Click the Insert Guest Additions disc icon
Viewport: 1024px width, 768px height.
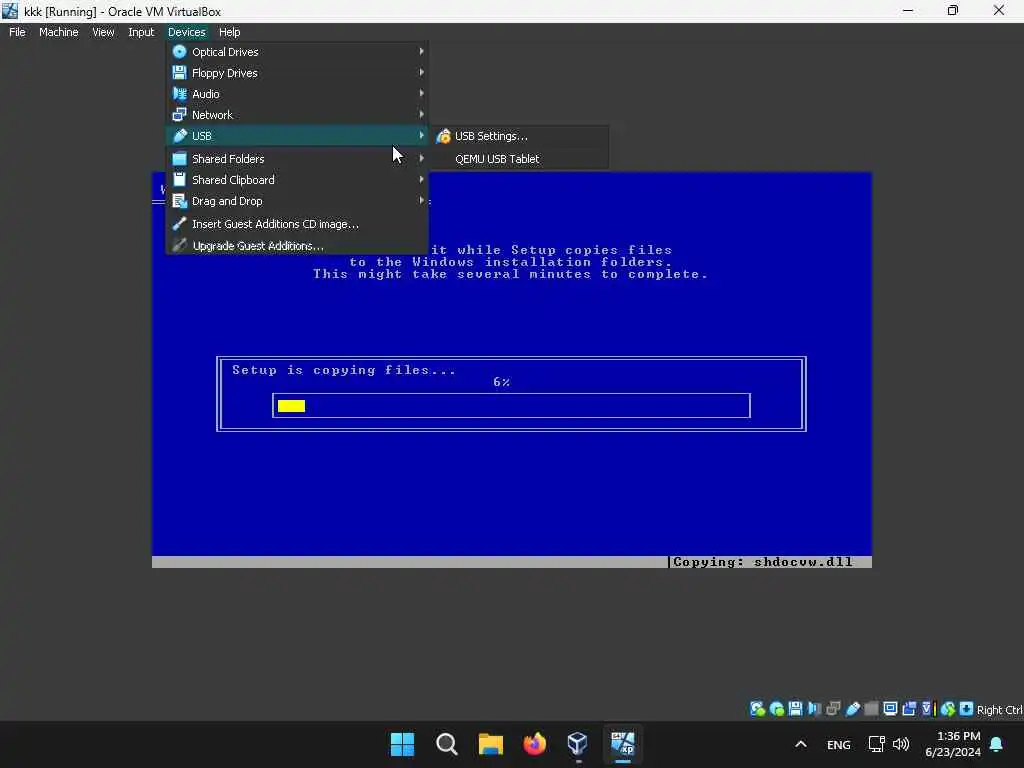pyautogui.click(x=180, y=223)
